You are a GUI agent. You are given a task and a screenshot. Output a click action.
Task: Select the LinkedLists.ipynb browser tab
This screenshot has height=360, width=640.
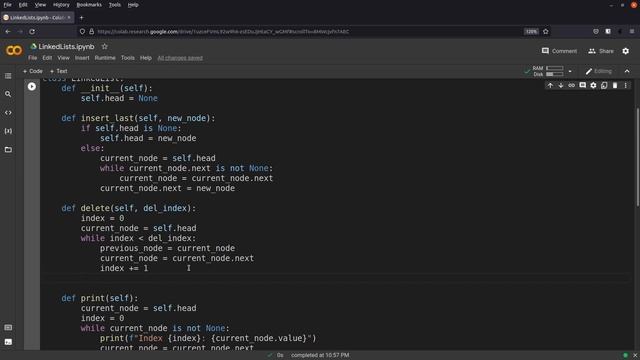tap(37, 18)
